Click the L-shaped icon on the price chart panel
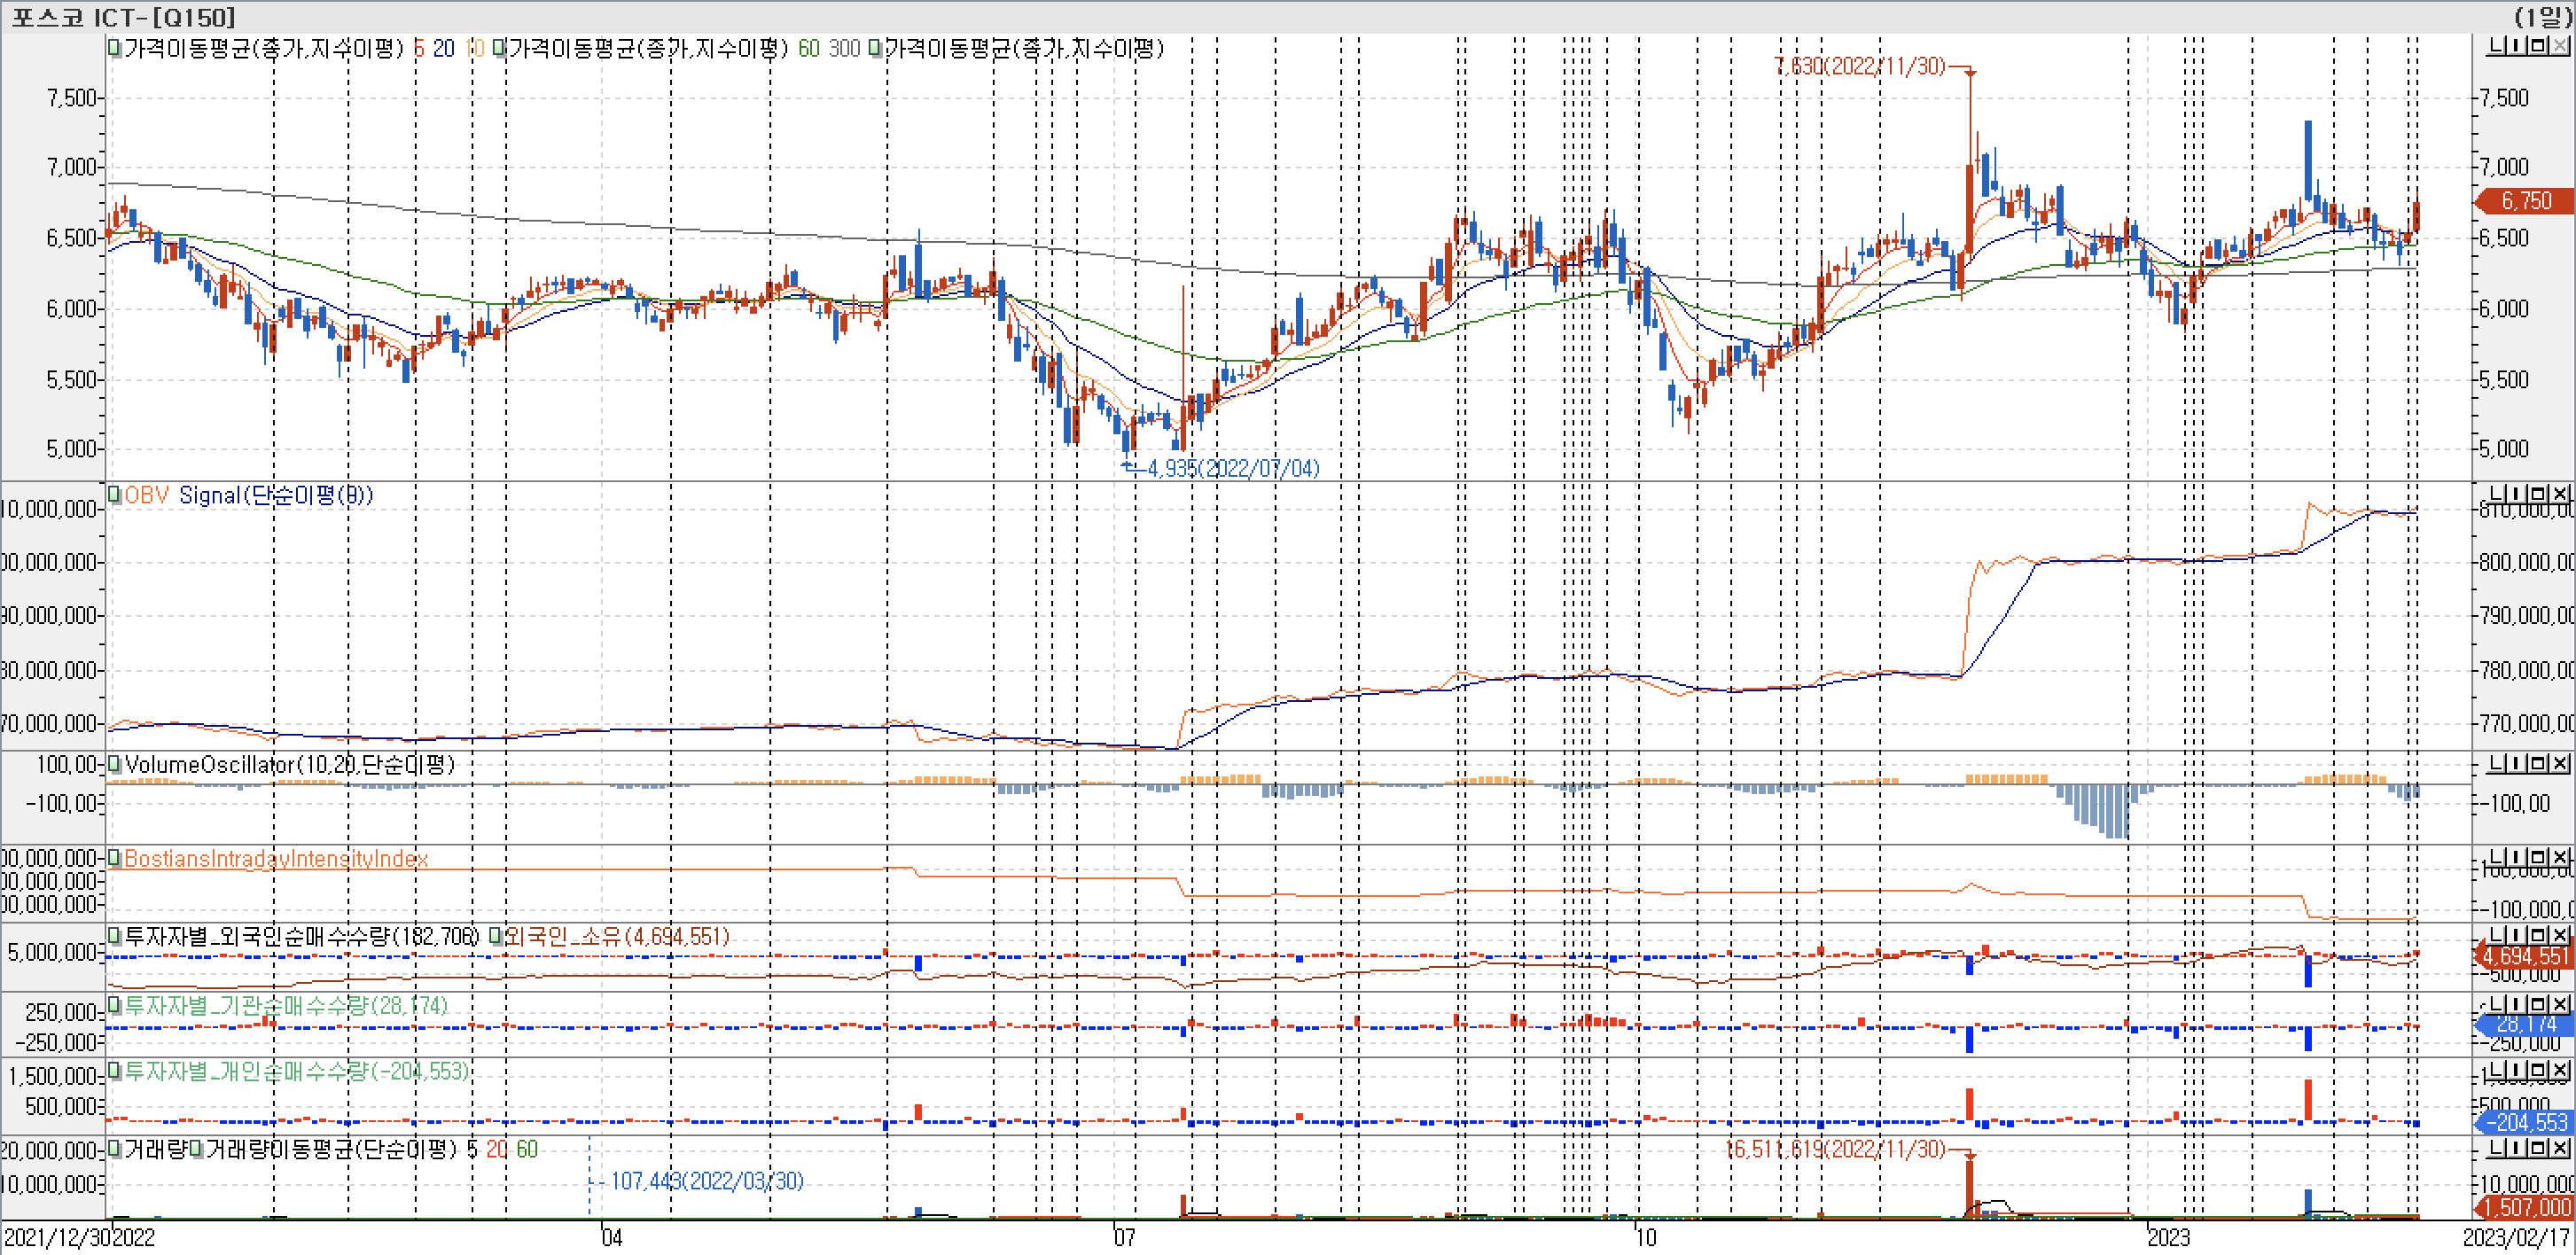Screen dimensions: 2576x1255 [x=2497, y=46]
